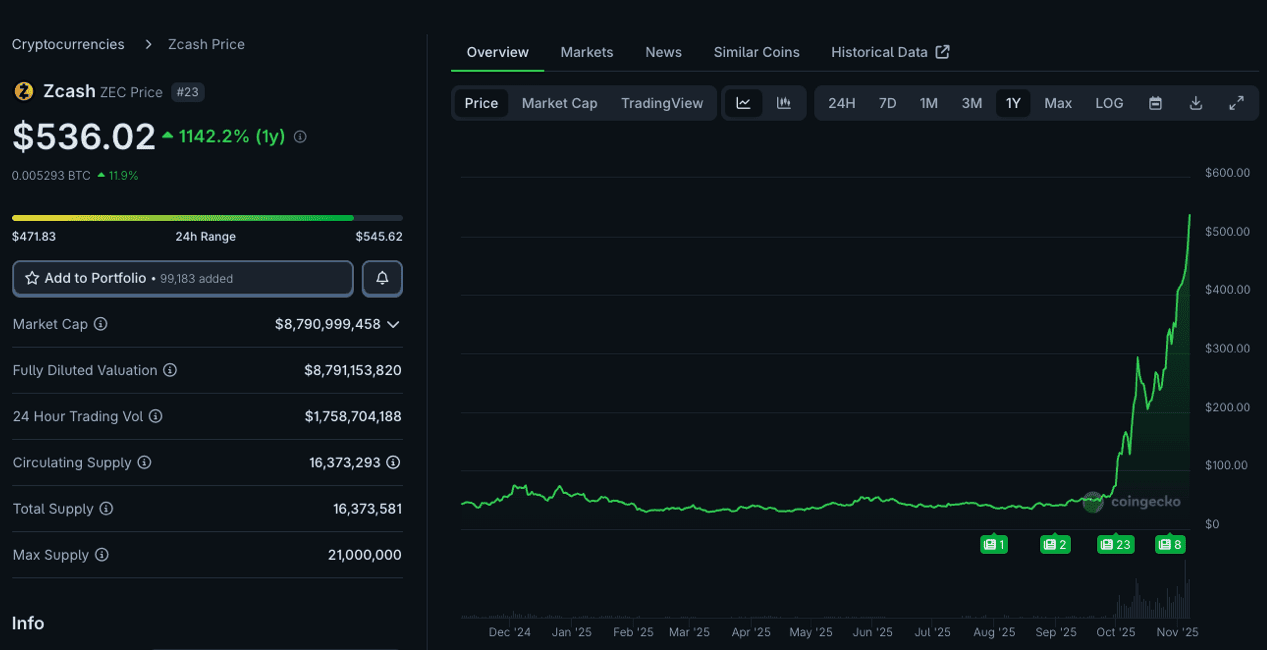Screen dimensions: 1267x650
Task: Select the 7D time range
Action: pos(887,103)
